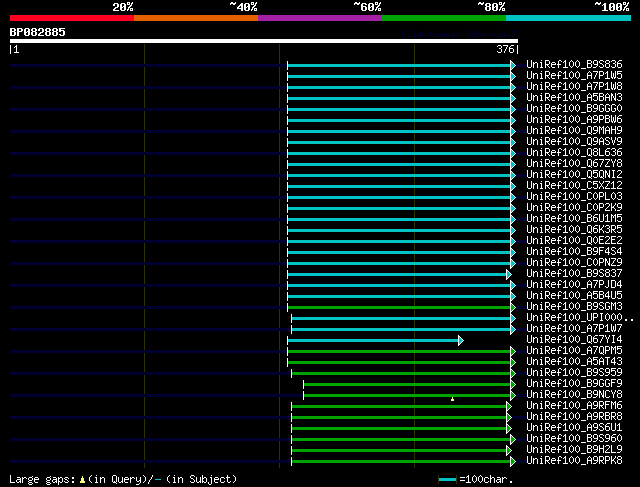Select the UniRef100_B9NCY8 label
This screenshot has width=640, height=487.
[574, 395]
